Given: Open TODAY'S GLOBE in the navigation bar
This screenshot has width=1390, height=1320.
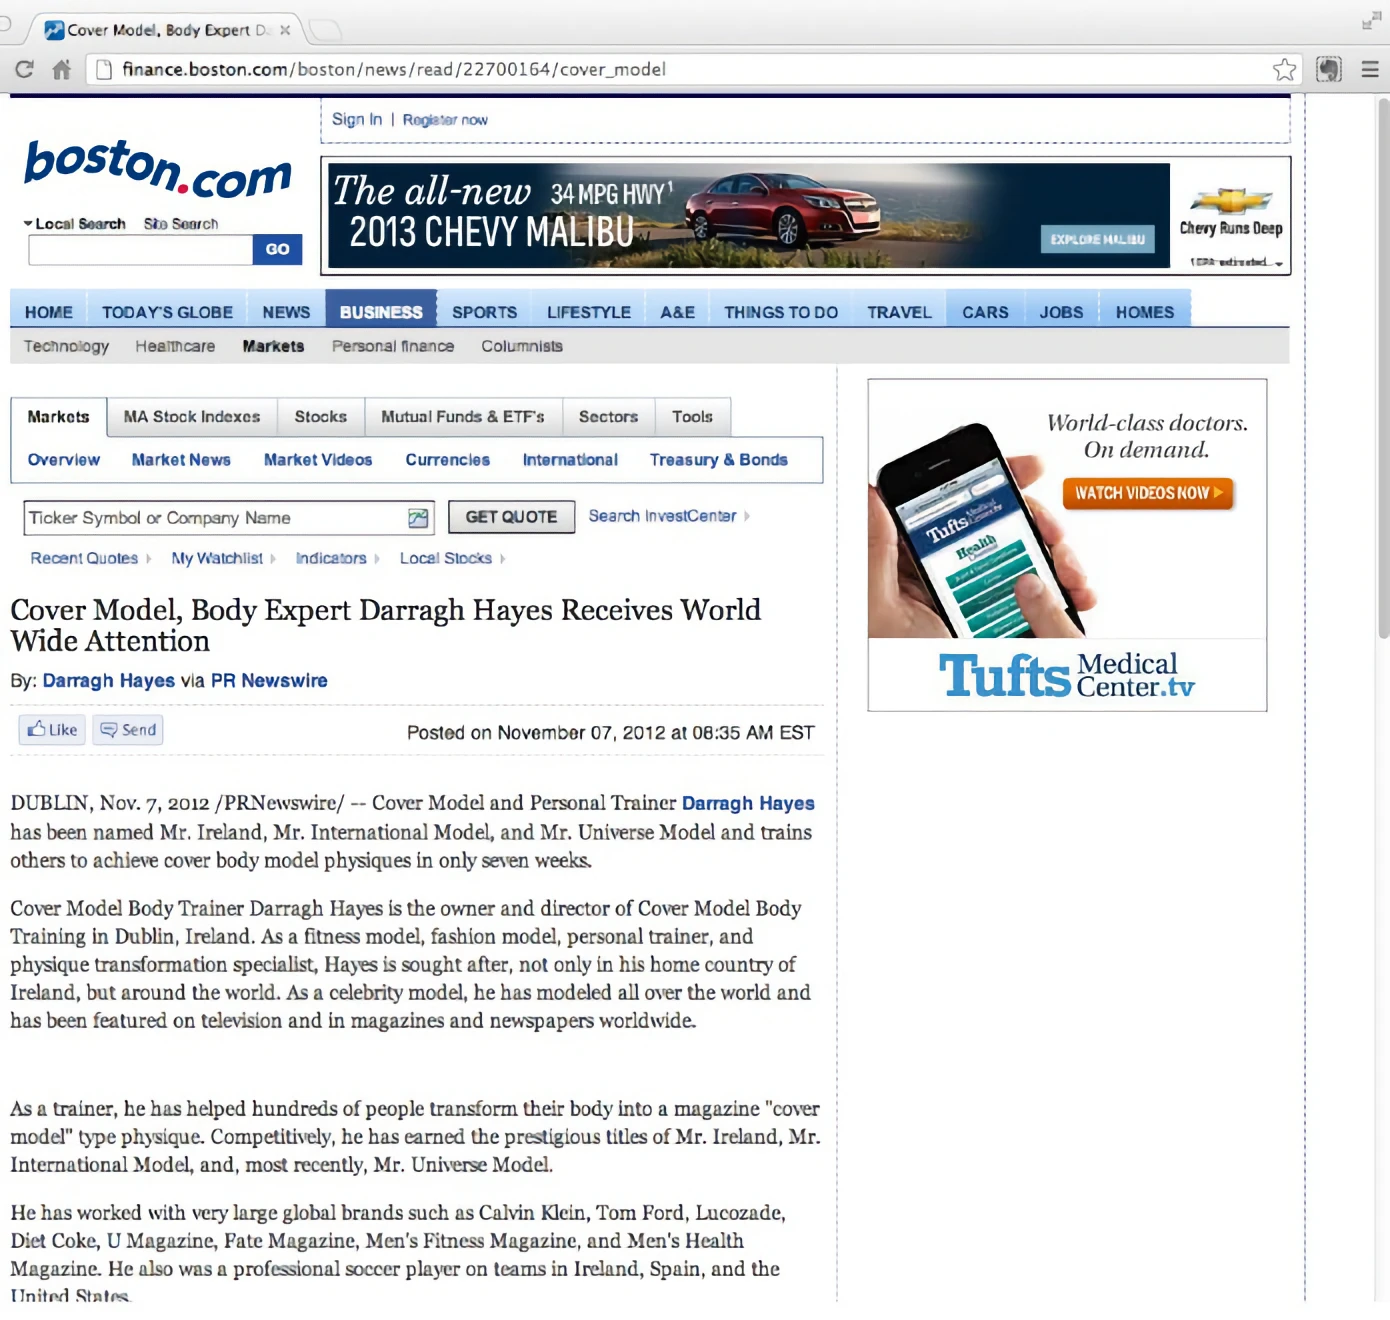Looking at the screenshot, I should click(167, 312).
